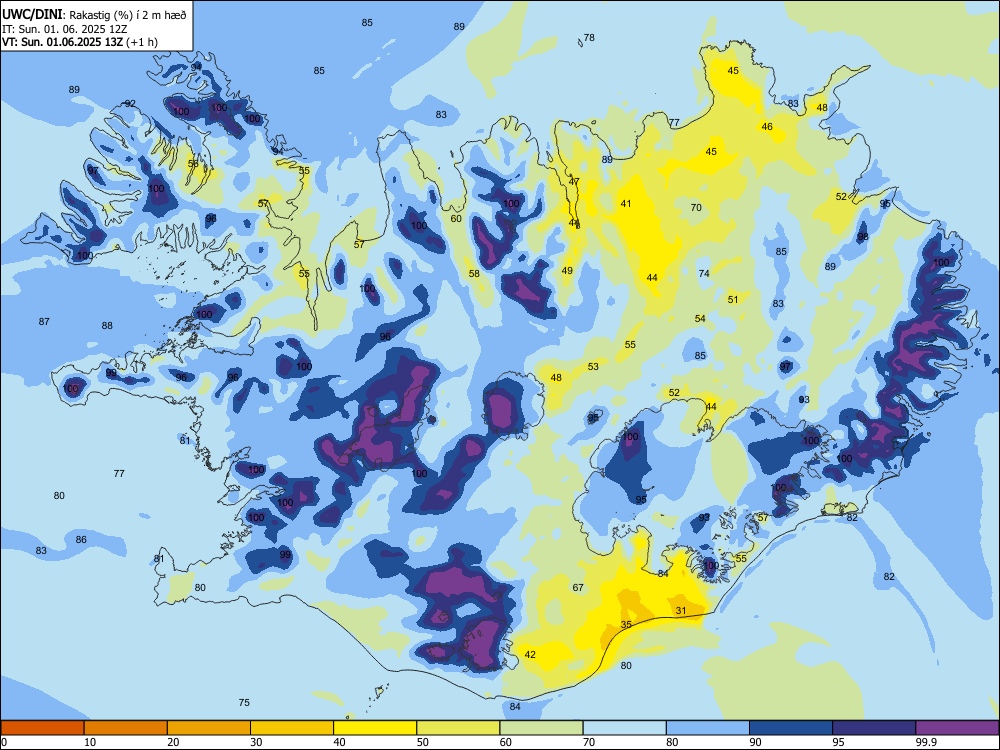The height and width of the screenshot is (750, 1000).
Task: Click the 80–90 light blue legend swatch
Action: point(708,728)
